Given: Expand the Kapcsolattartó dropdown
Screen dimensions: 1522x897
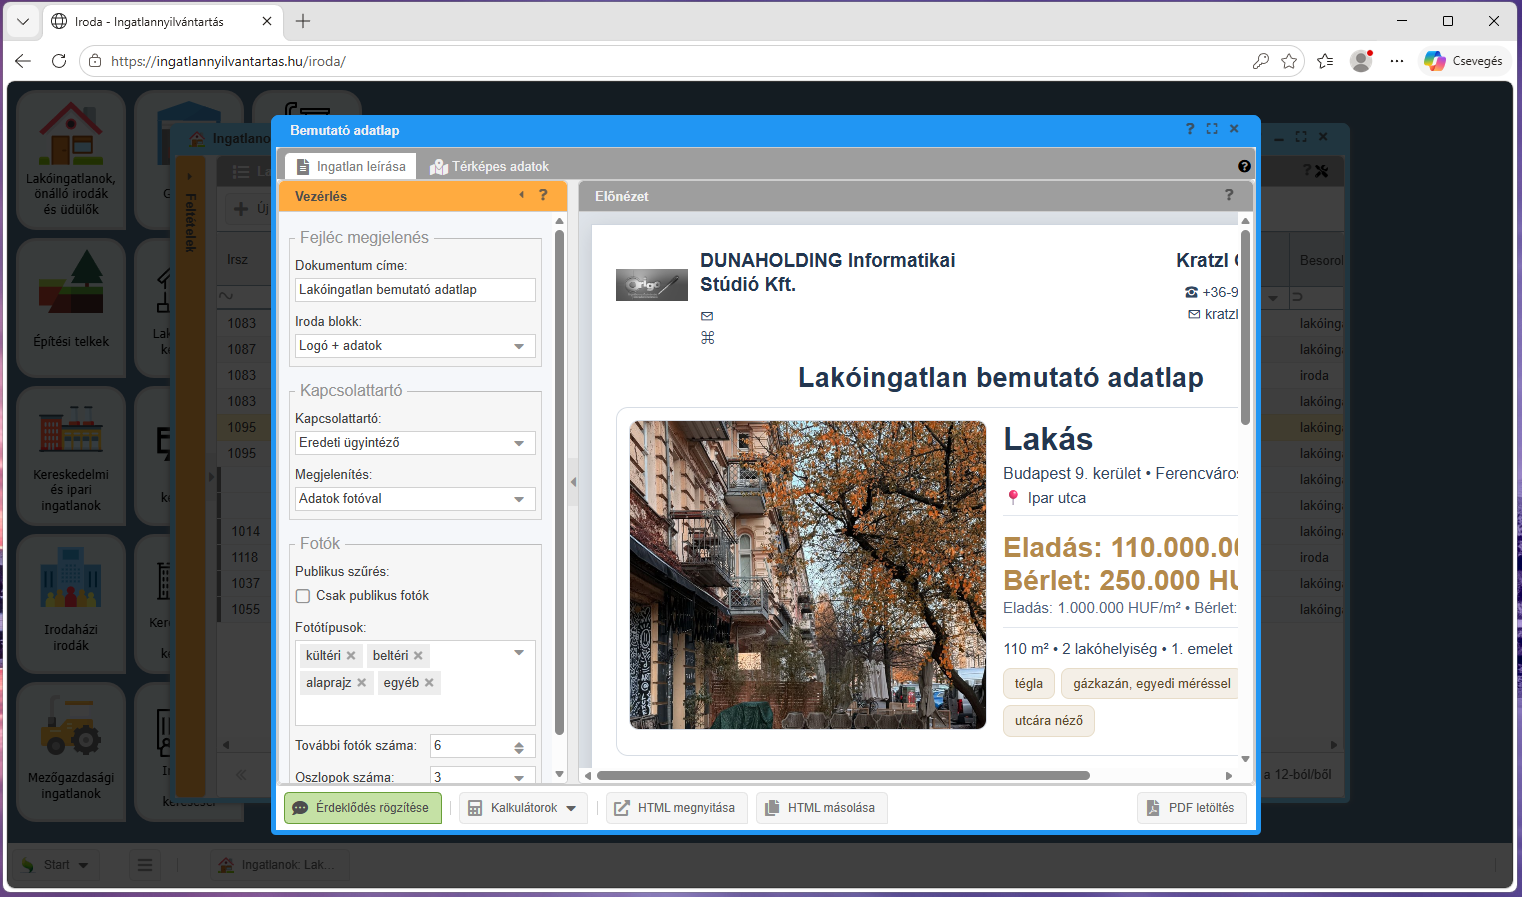Looking at the screenshot, I should pyautogui.click(x=519, y=443).
